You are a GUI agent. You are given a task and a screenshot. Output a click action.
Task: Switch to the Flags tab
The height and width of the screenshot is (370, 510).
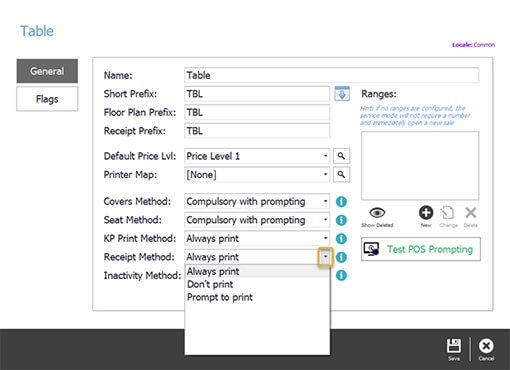pyautogui.click(x=47, y=99)
